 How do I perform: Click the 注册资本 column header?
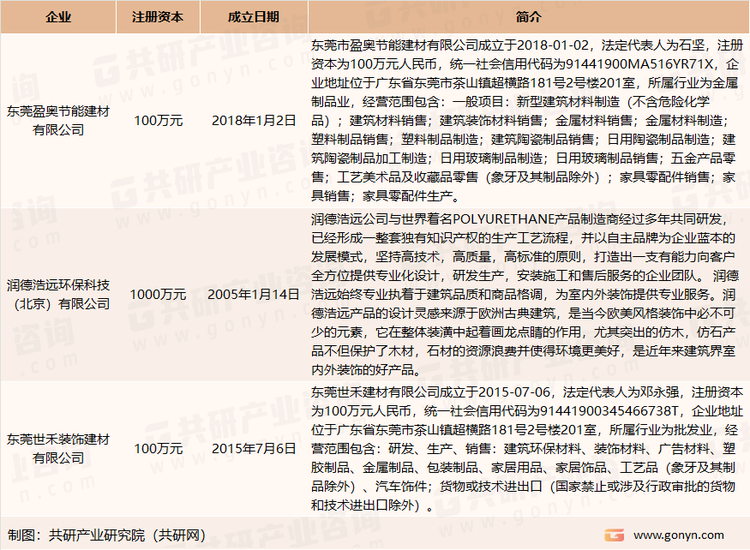click(x=158, y=17)
